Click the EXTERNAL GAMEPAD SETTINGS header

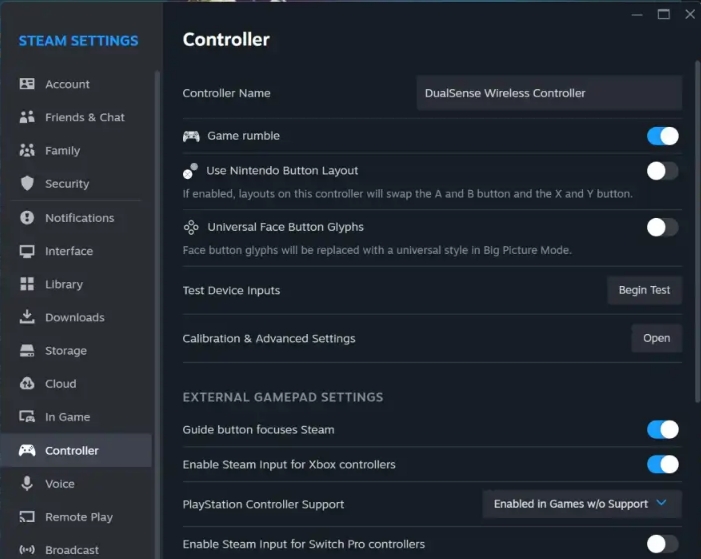click(x=283, y=397)
